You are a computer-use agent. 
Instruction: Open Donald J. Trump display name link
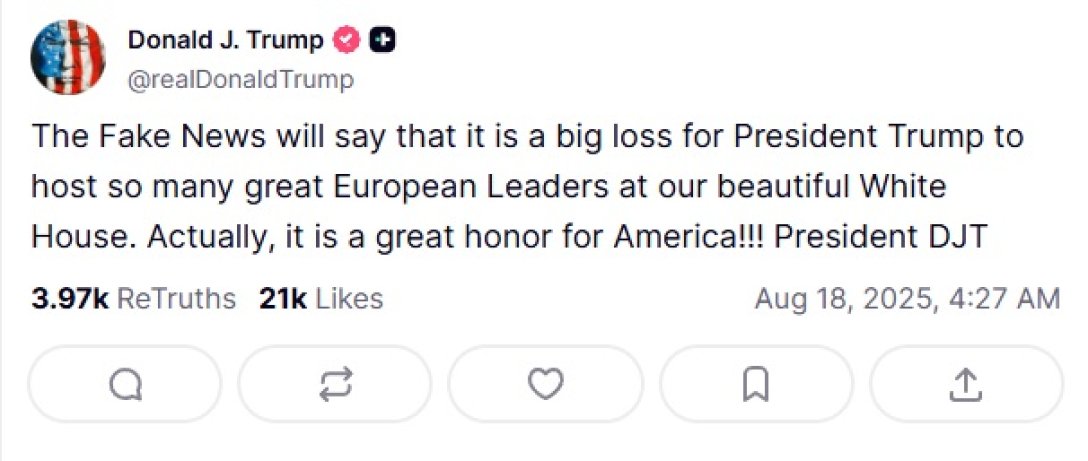click(x=225, y=40)
